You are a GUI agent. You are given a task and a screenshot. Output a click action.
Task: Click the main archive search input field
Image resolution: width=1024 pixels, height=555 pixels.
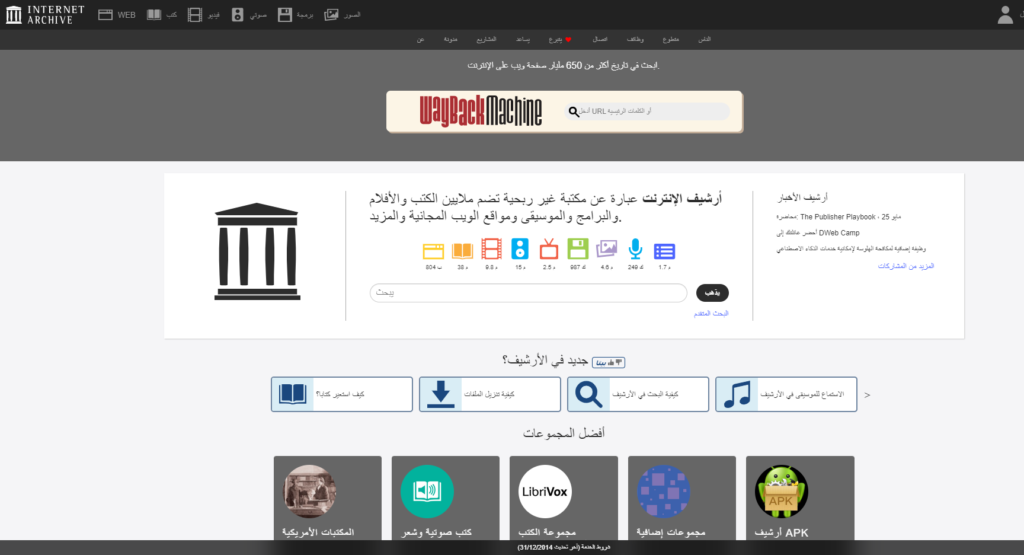coord(528,293)
